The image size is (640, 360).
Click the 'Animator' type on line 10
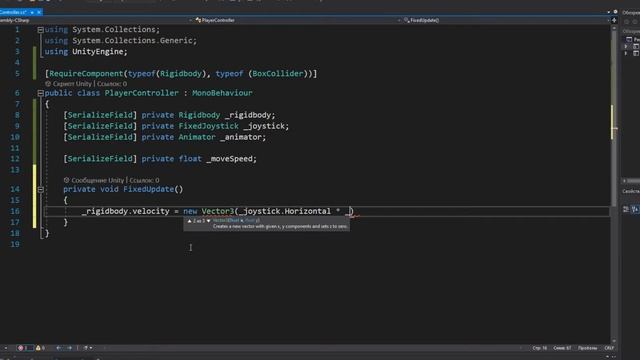(x=197, y=137)
